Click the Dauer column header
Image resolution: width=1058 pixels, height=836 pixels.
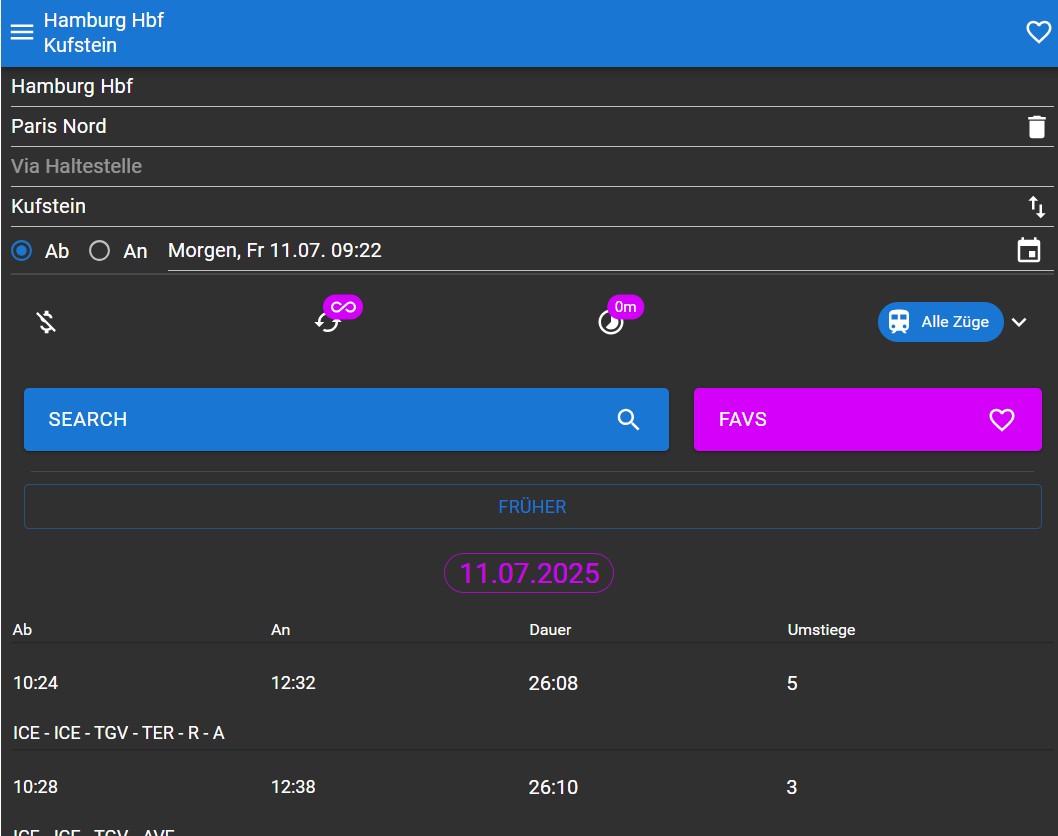(550, 630)
